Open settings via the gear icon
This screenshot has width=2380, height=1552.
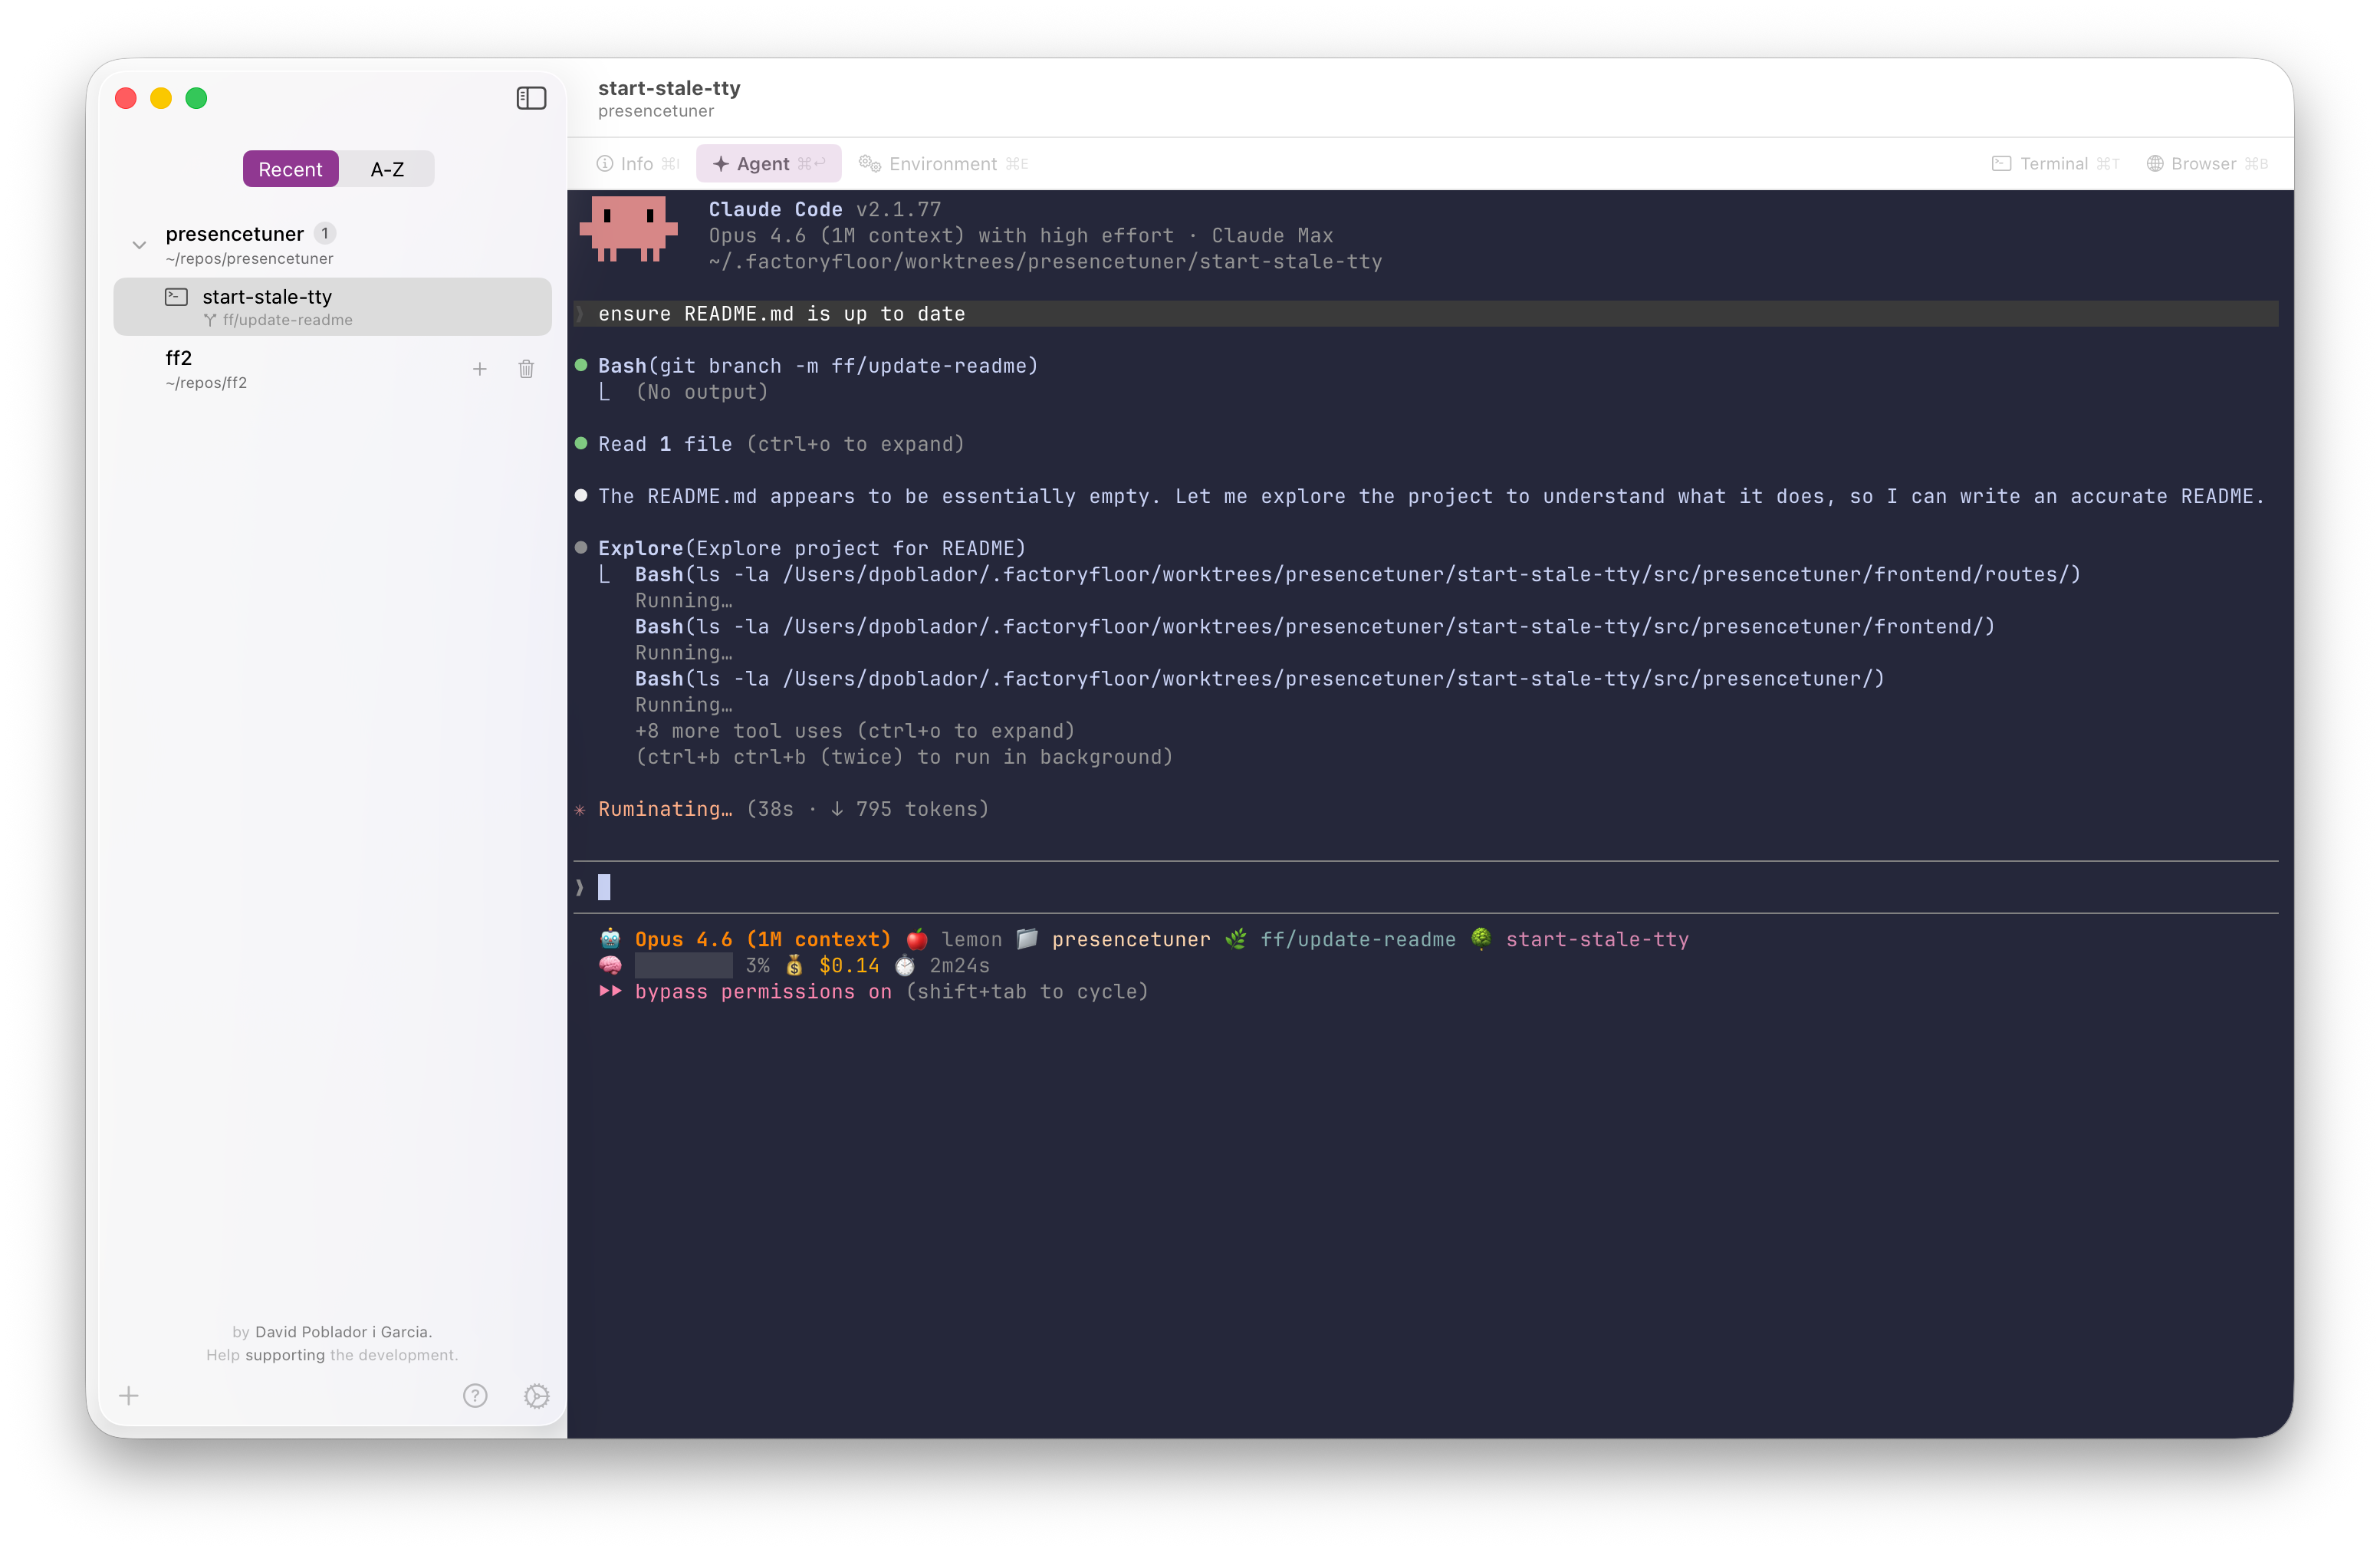pos(537,1396)
